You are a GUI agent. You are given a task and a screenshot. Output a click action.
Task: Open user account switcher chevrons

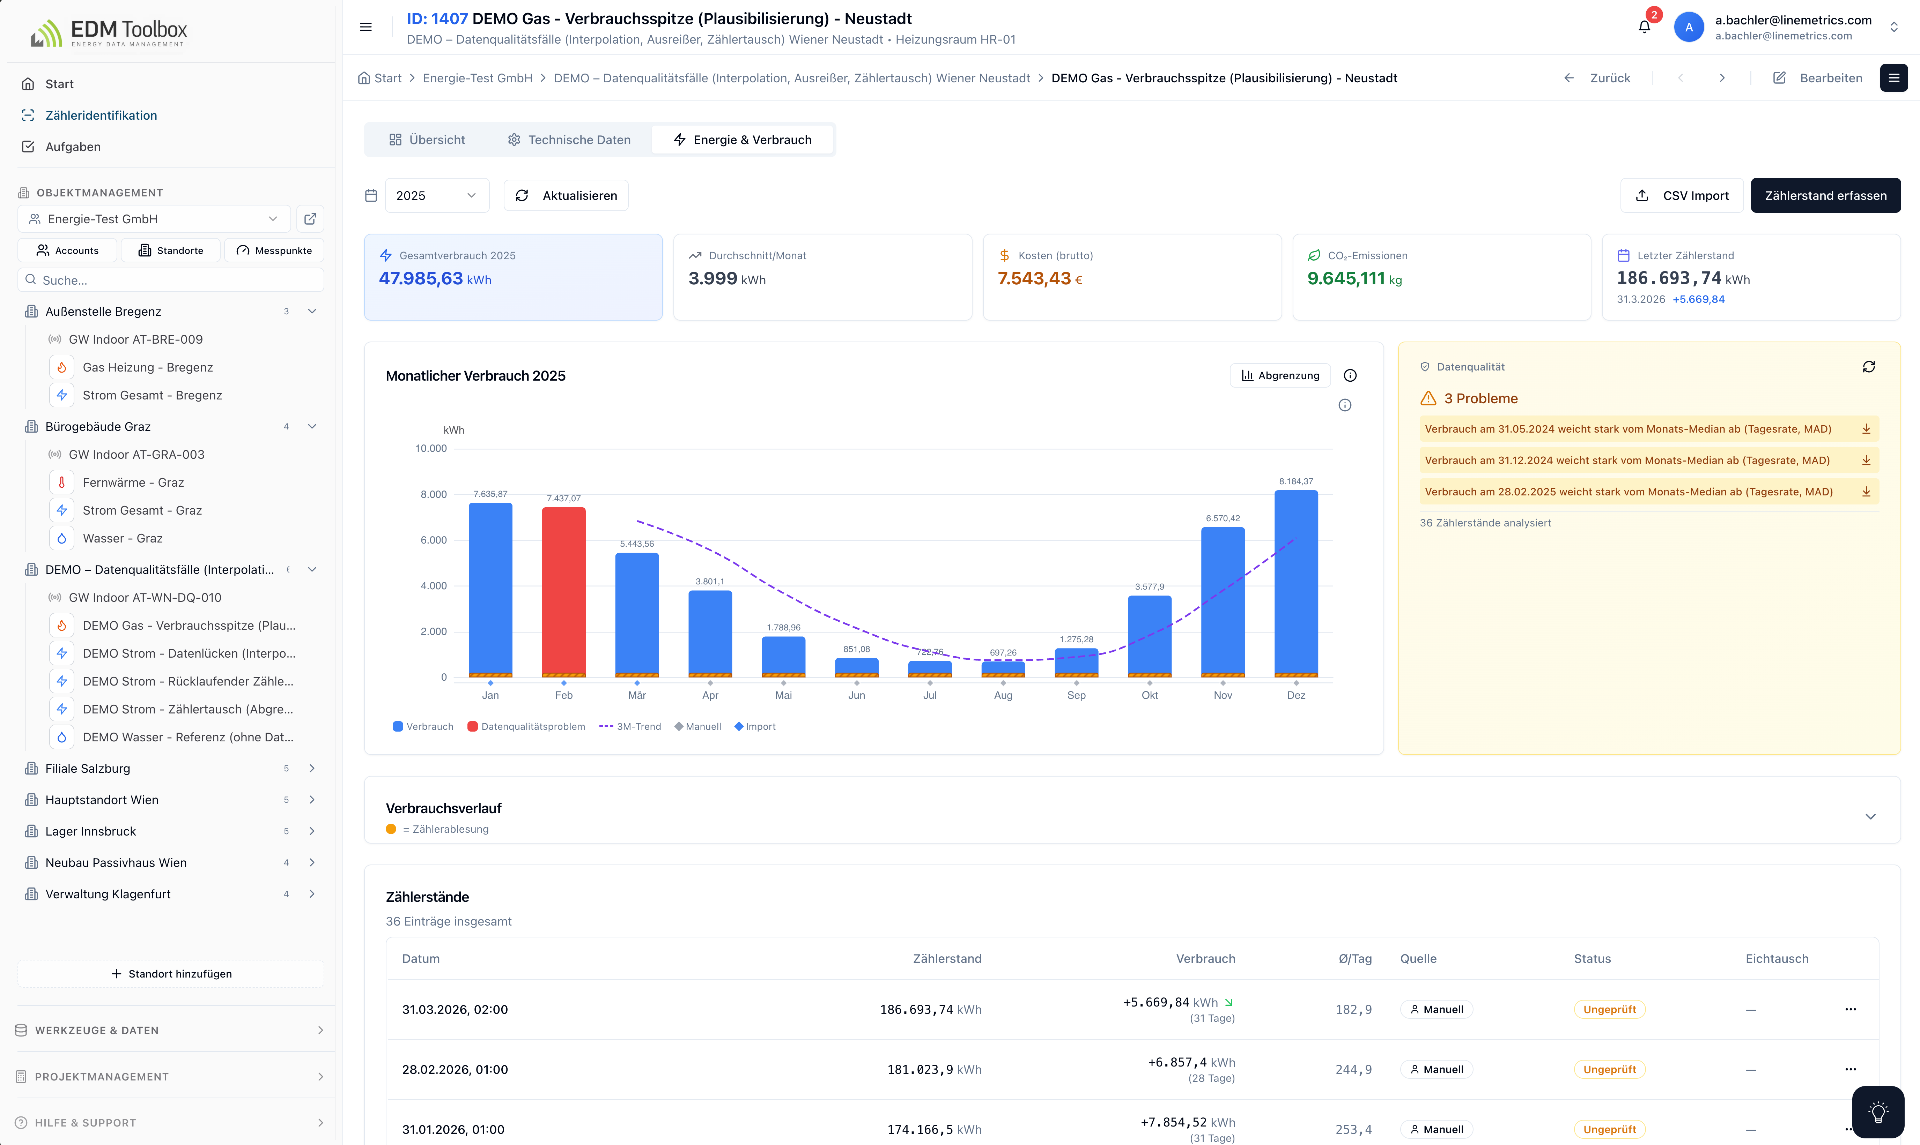click(1893, 27)
